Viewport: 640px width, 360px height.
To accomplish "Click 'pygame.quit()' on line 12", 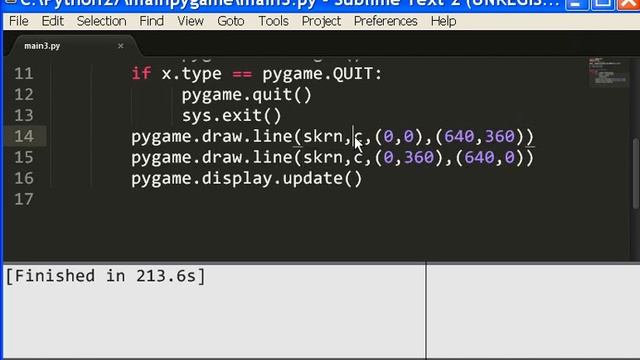I will tap(247, 95).
